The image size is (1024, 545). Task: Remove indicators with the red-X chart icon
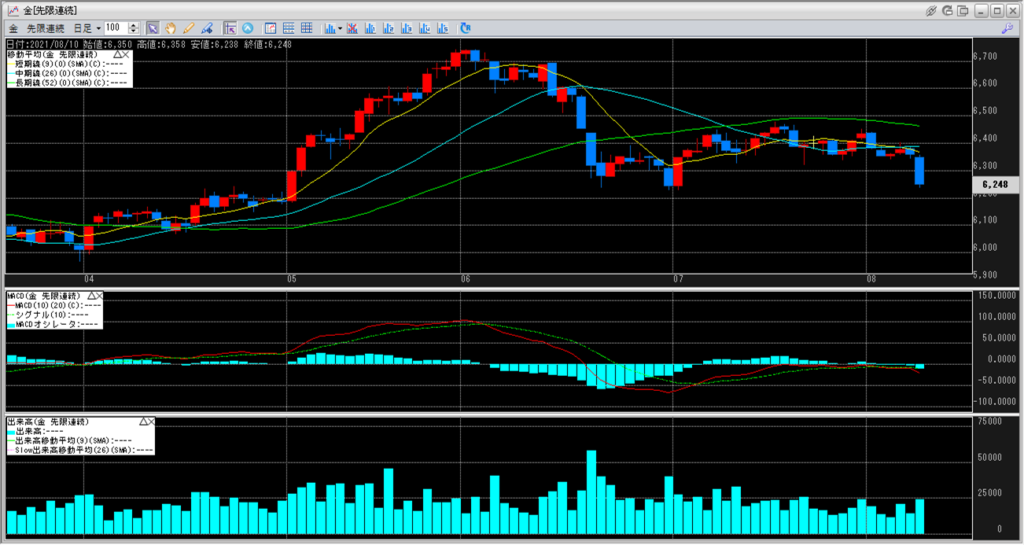[x=352, y=28]
